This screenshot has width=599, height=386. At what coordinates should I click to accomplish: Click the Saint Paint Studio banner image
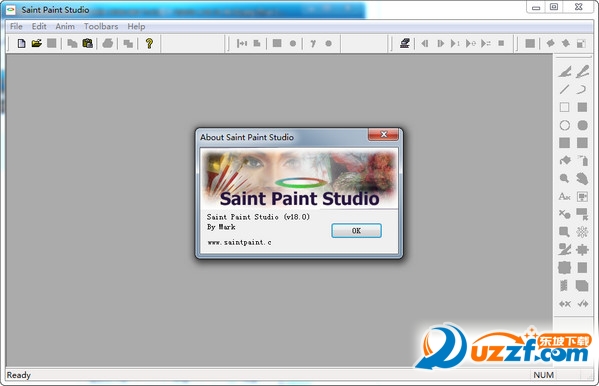coord(300,179)
